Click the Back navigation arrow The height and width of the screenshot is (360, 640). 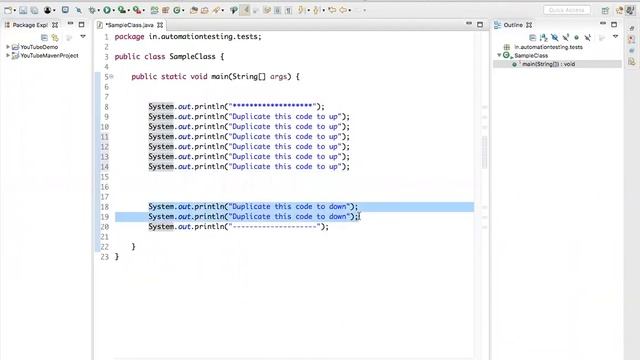point(343,10)
